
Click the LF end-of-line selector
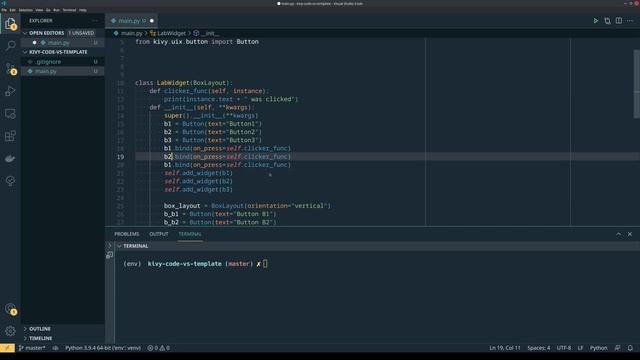[580, 348]
